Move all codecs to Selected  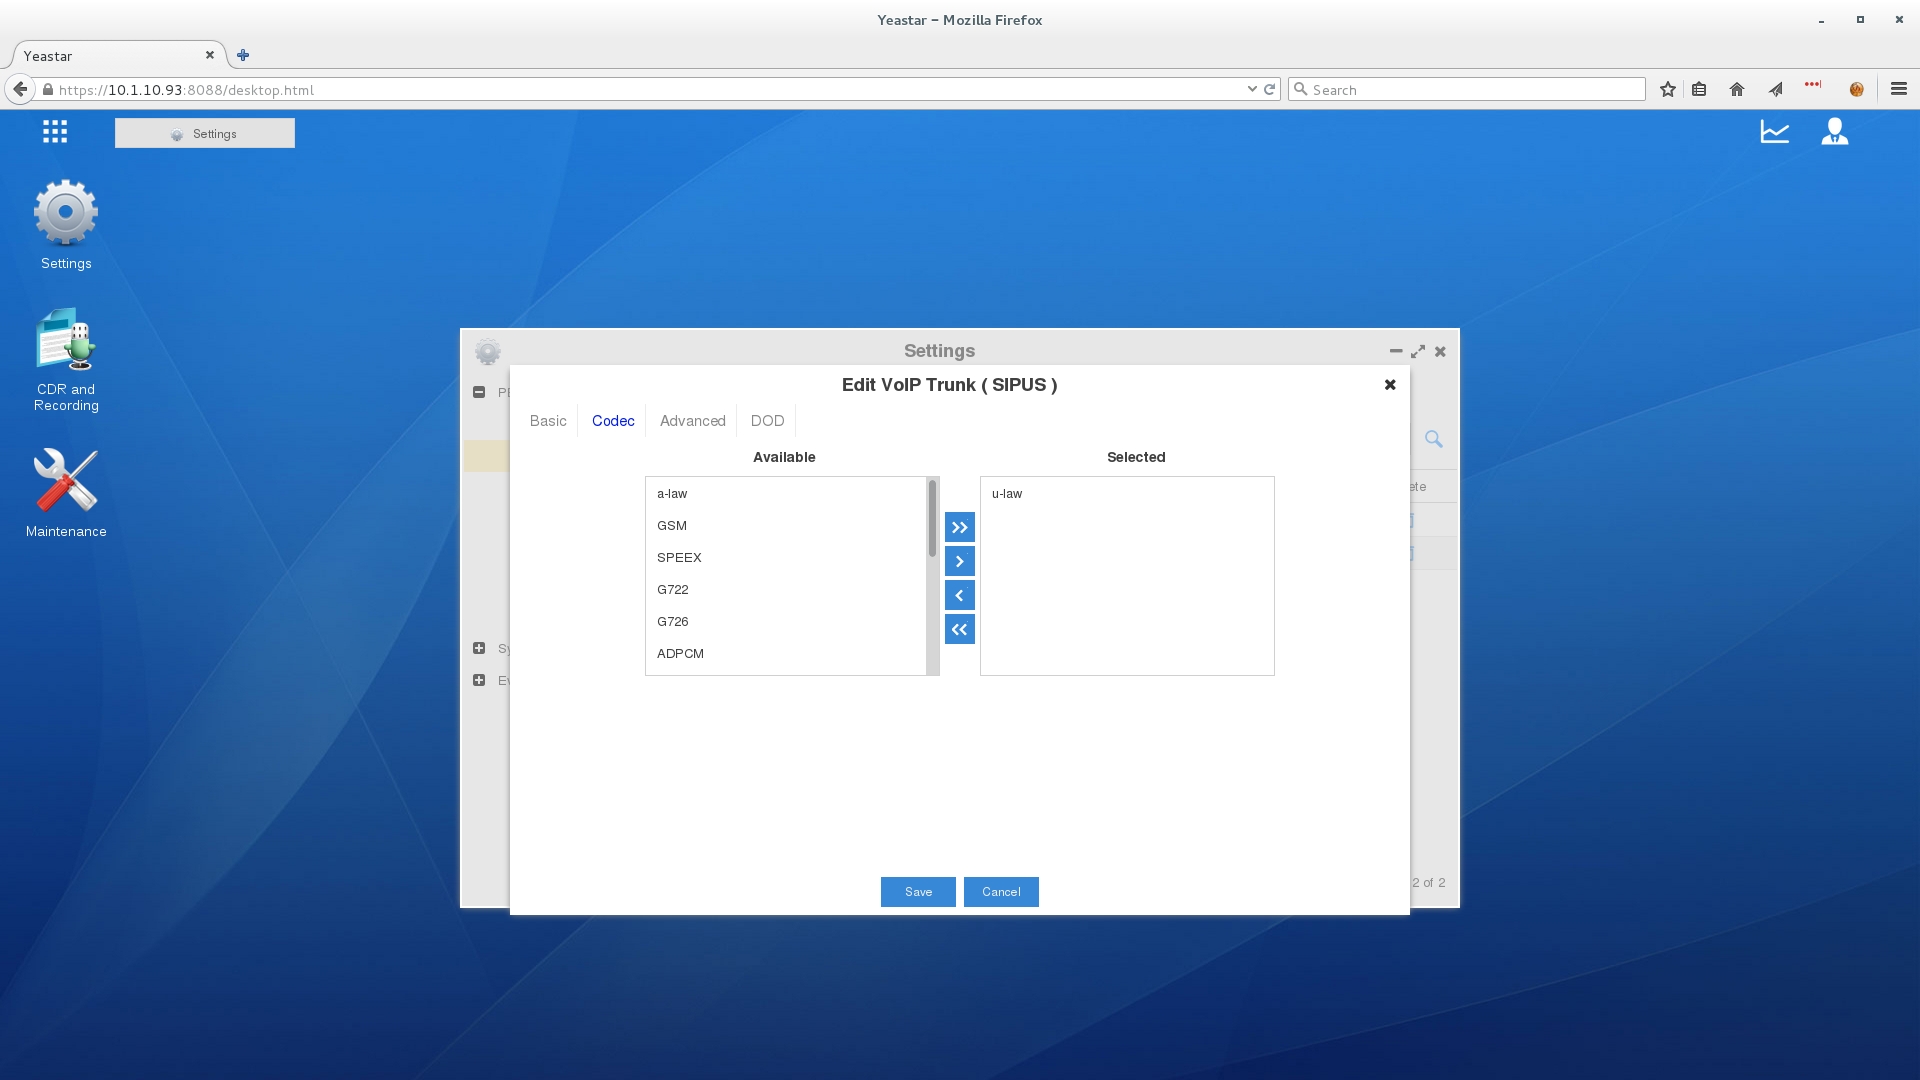click(x=959, y=527)
